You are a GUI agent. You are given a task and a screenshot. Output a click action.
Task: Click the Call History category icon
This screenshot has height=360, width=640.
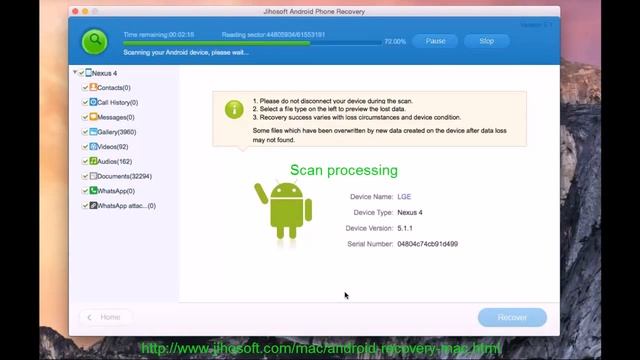click(93, 102)
